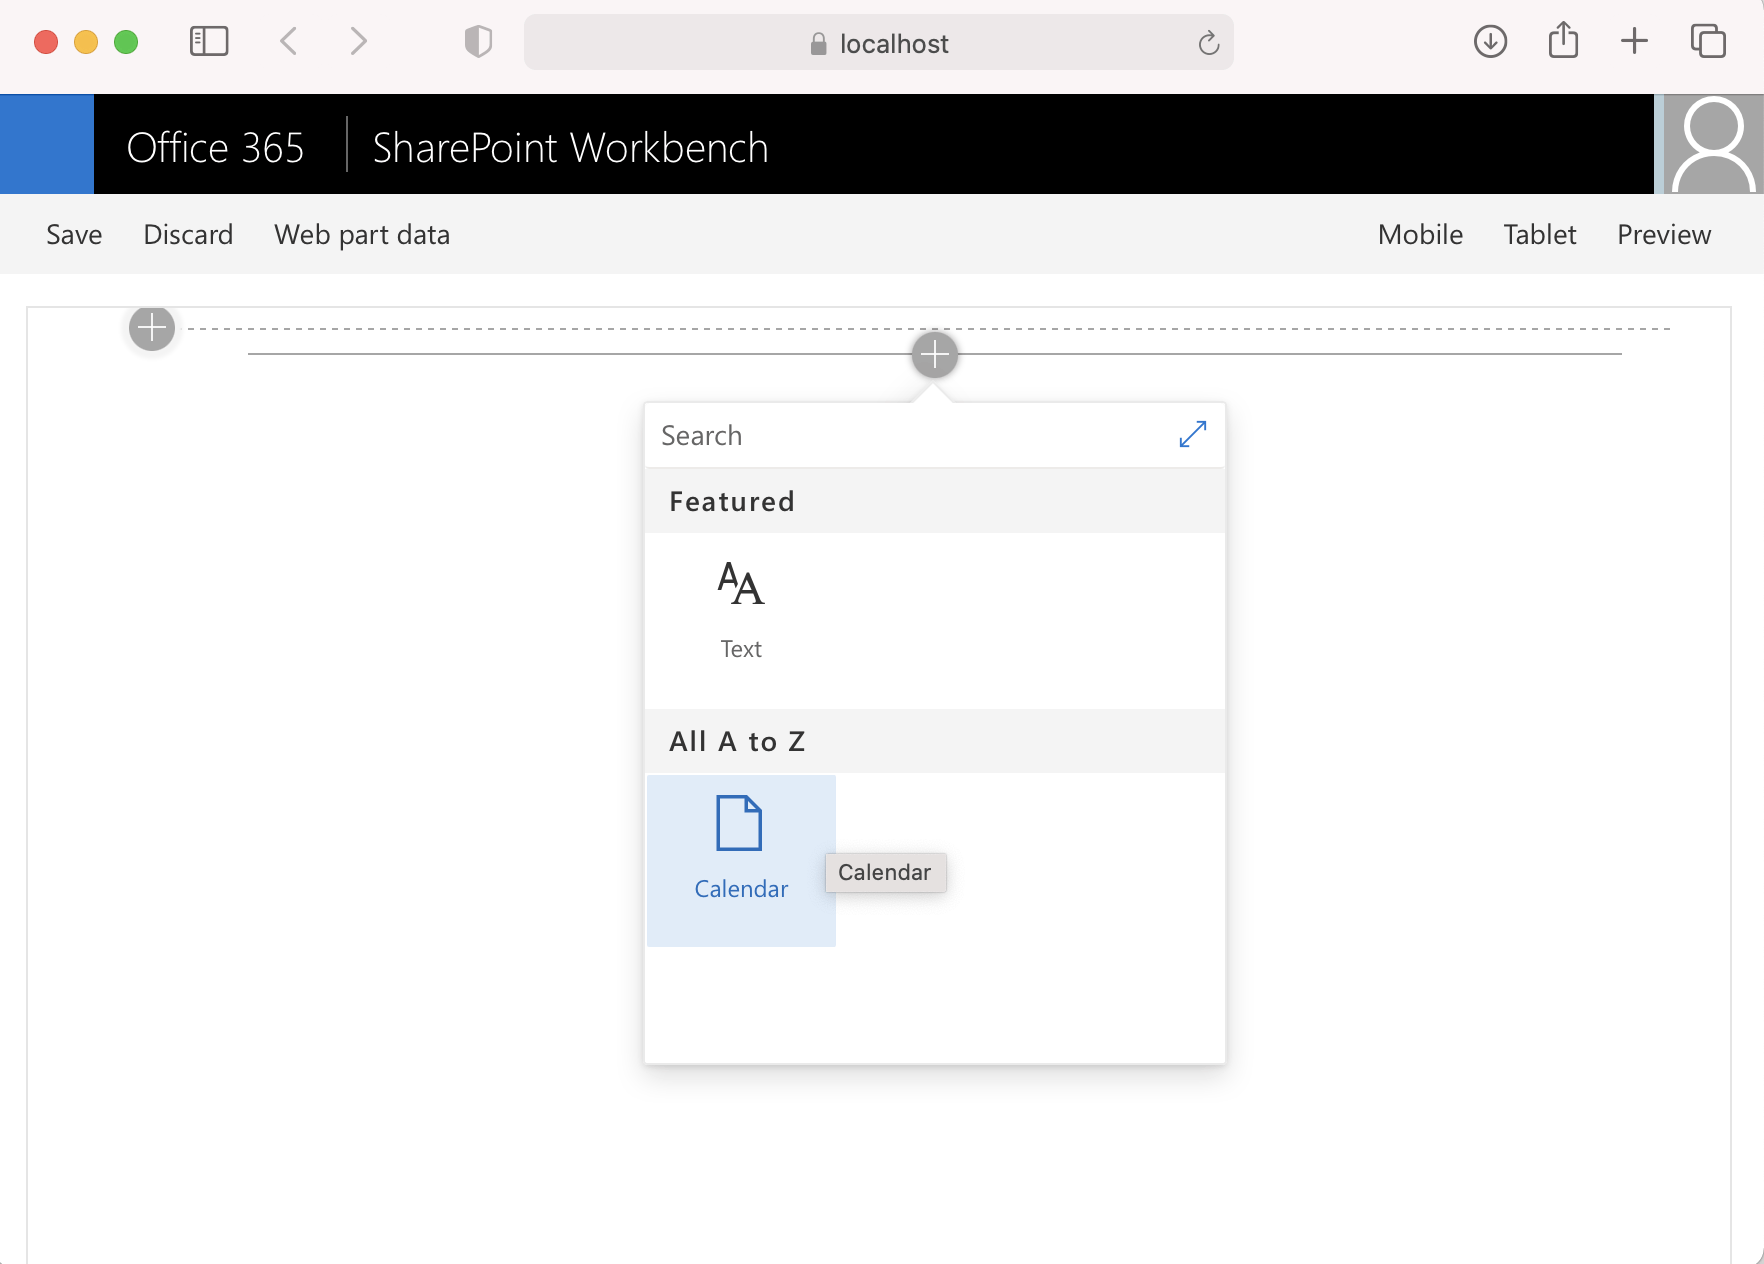Reload the localhost page
This screenshot has width=1764, height=1264.
pos(1208,43)
